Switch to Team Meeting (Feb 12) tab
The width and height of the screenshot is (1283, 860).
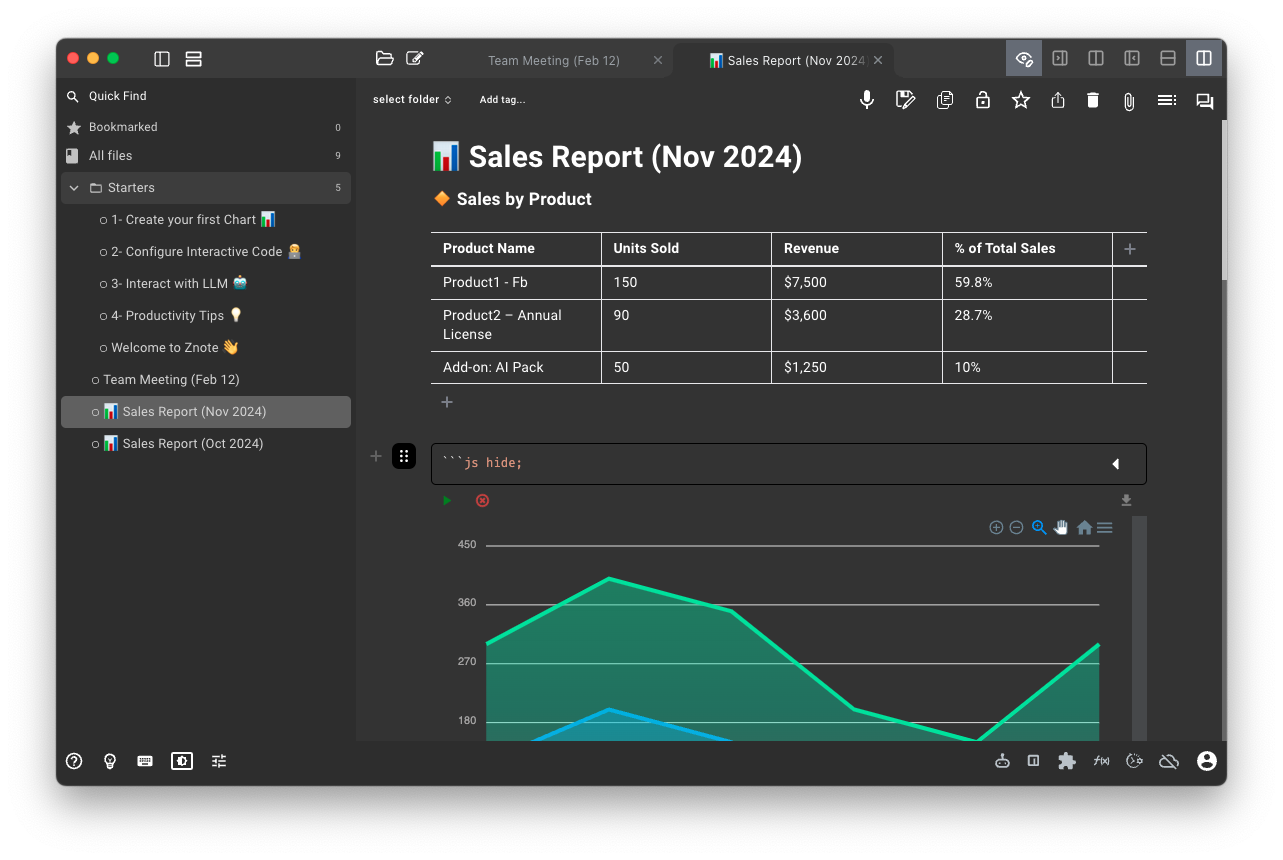tap(554, 61)
